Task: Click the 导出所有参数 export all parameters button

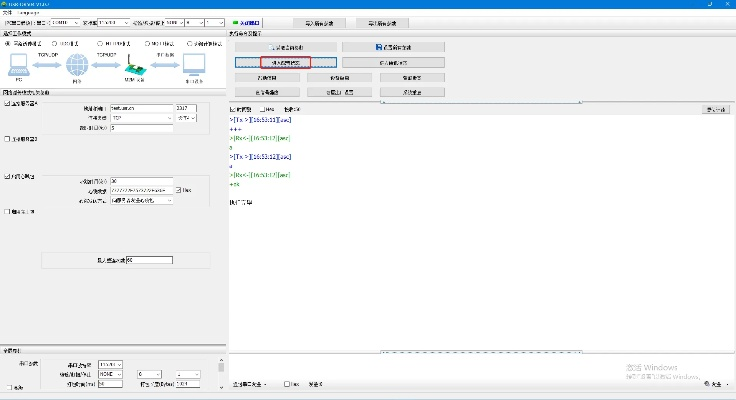Action: pyautogui.click(x=382, y=23)
